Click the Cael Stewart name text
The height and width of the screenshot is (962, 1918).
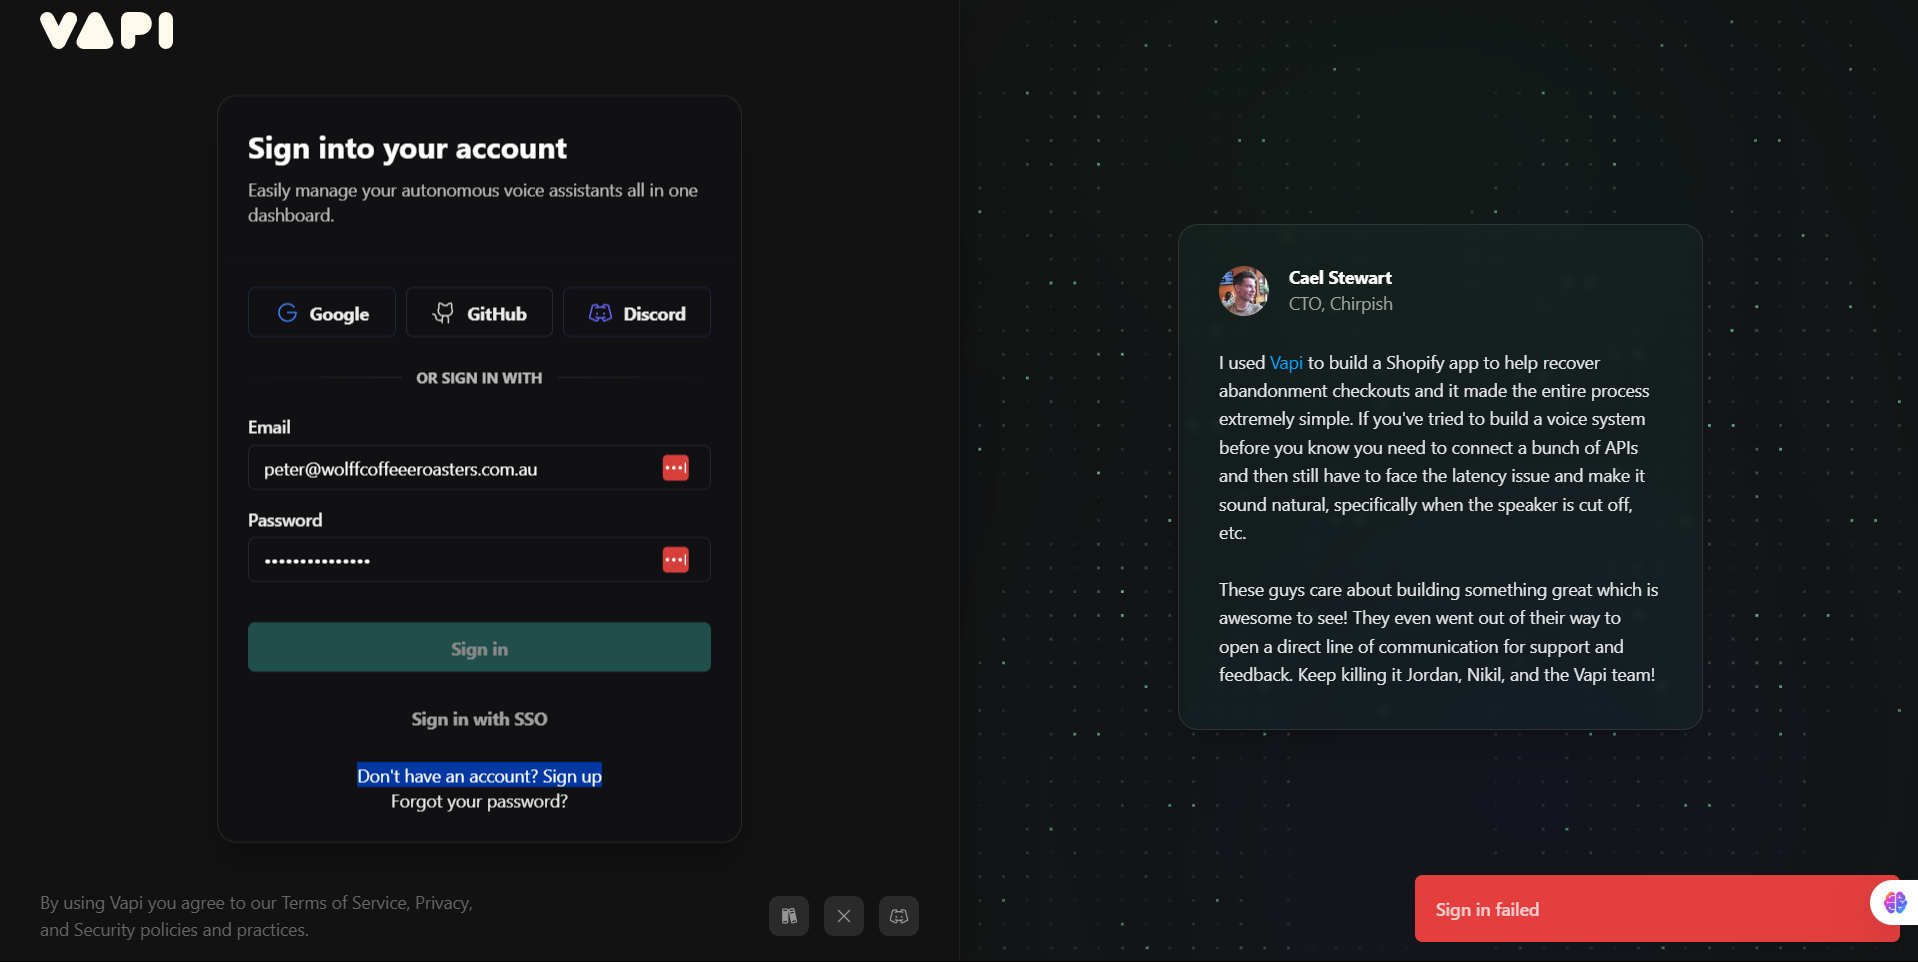(1340, 278)
